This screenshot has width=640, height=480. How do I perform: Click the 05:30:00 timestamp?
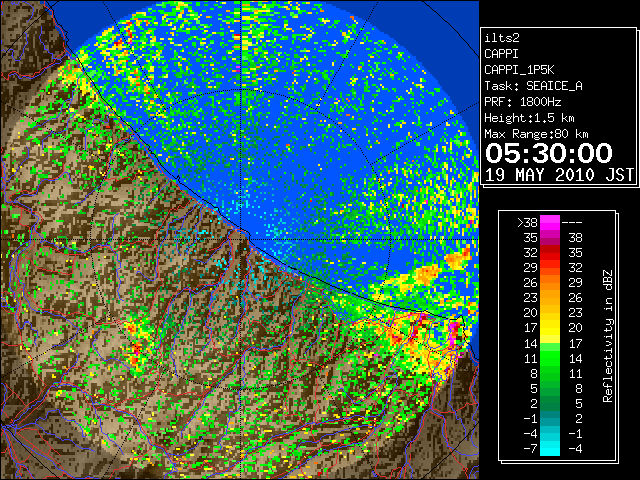point(549,153)
